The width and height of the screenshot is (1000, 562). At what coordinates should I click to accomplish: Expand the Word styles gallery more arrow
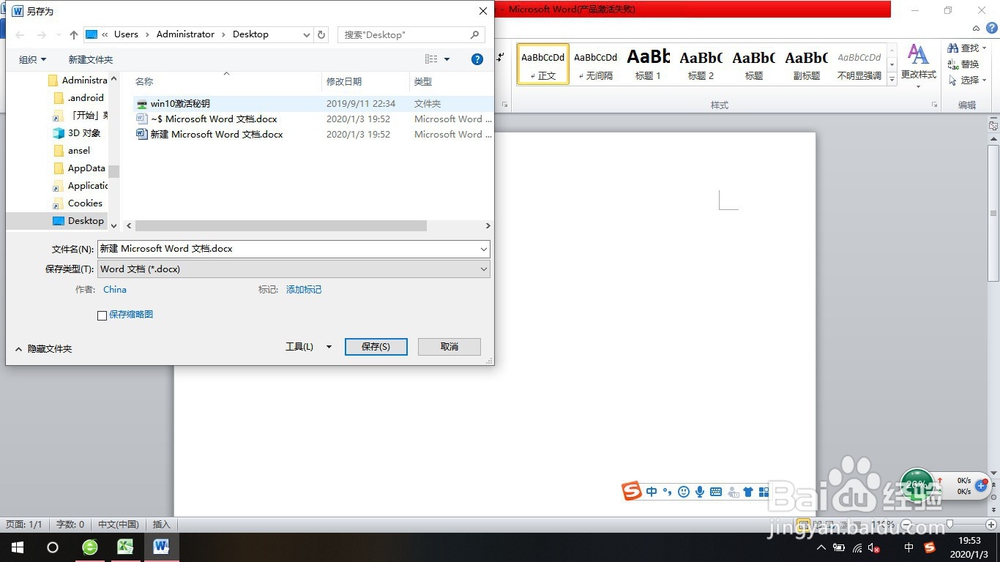click(x=892, y=78)
